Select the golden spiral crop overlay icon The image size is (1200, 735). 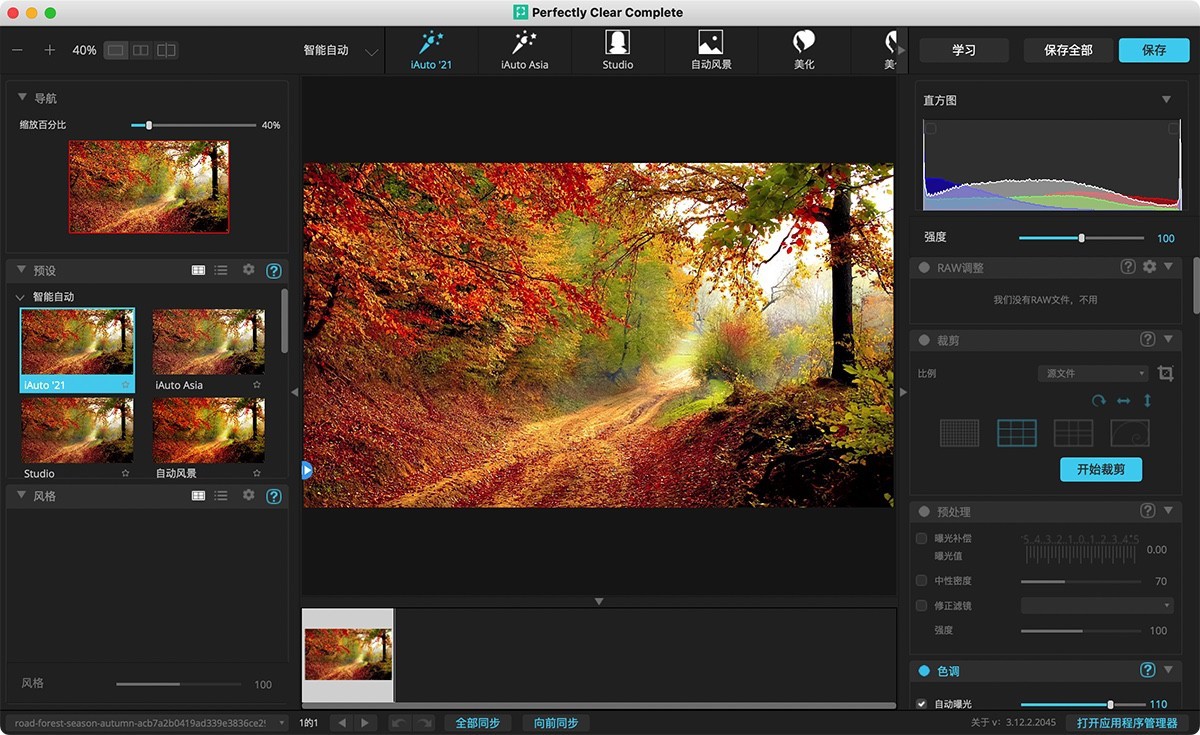click(1129, 432)
